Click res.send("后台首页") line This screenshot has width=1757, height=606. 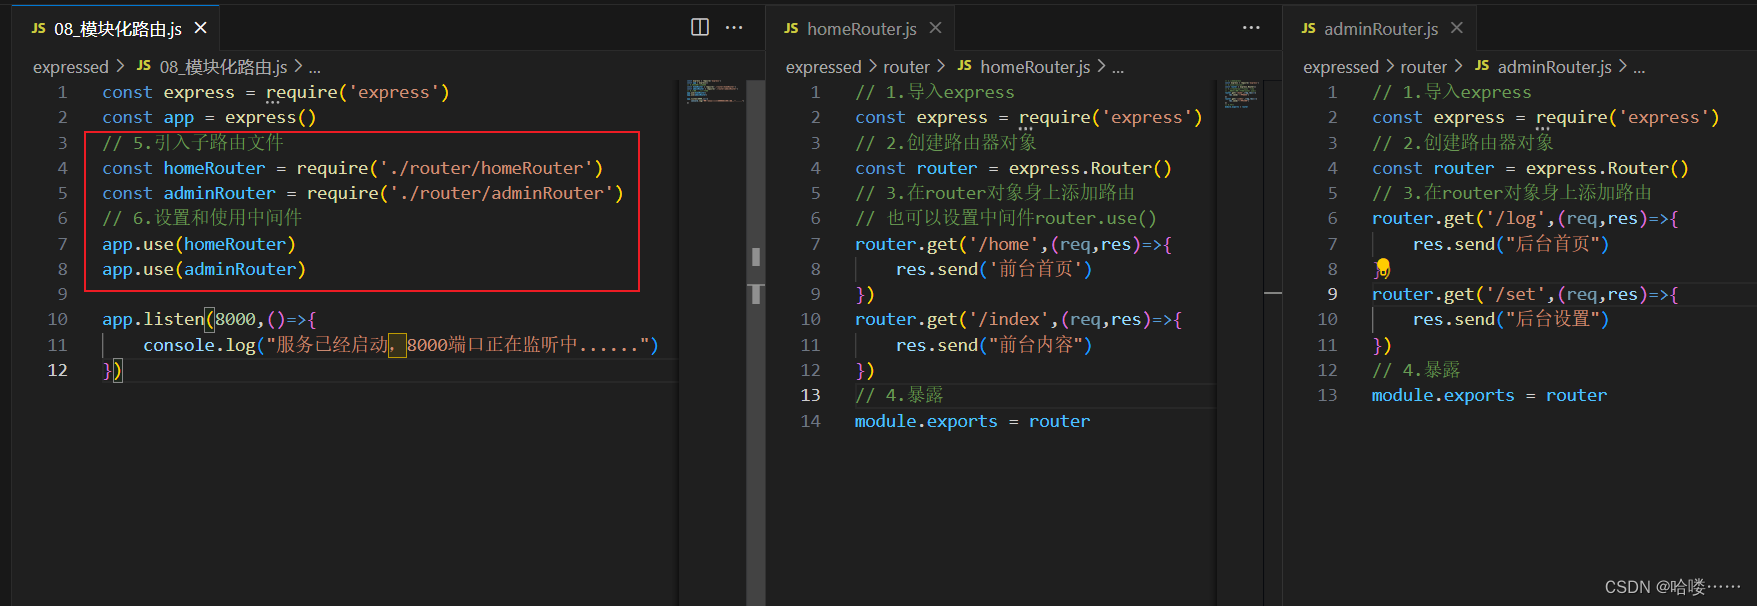pos(1511,244)
